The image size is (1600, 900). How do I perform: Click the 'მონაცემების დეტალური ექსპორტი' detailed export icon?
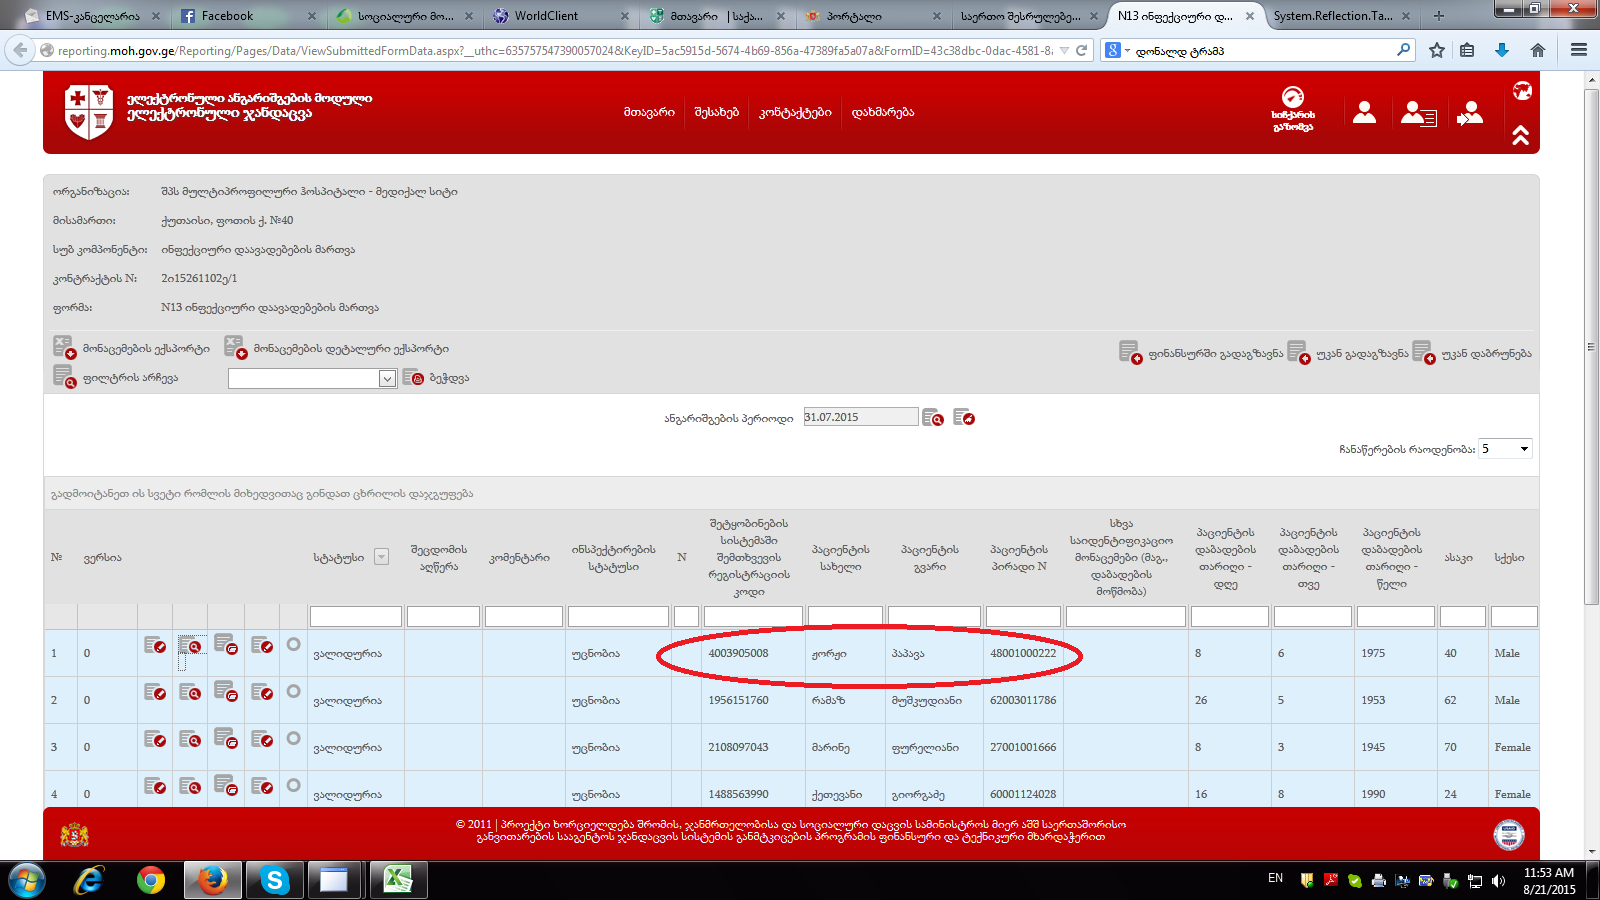(x=235, y=348)
